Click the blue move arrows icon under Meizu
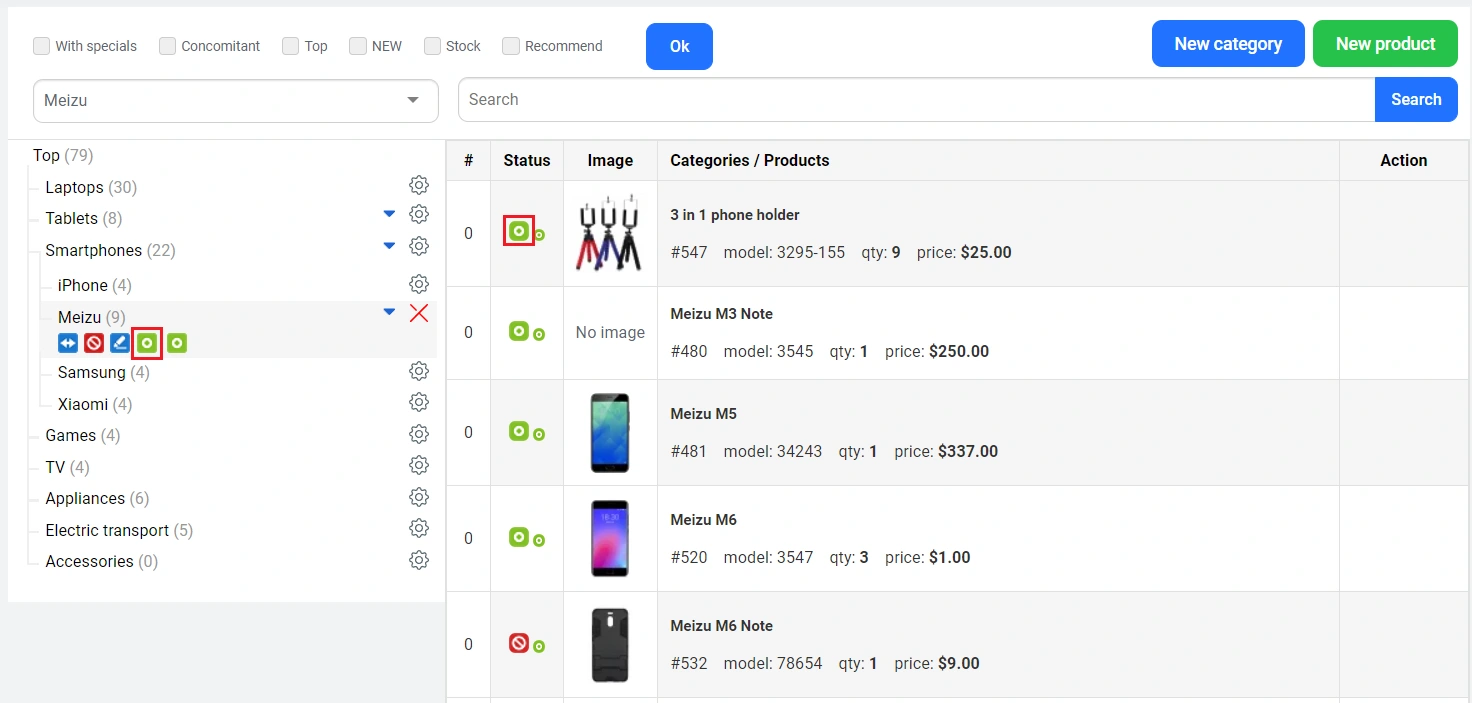The image size is (1472, 703). [68, 344]
